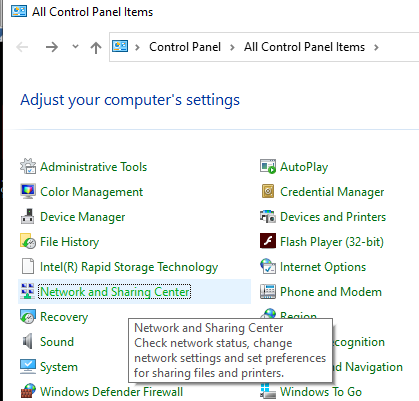The width and height of the screenshot is (419, 401).
Task: Open the Windows Defender Firewall icon
Action: click(28, 391)
